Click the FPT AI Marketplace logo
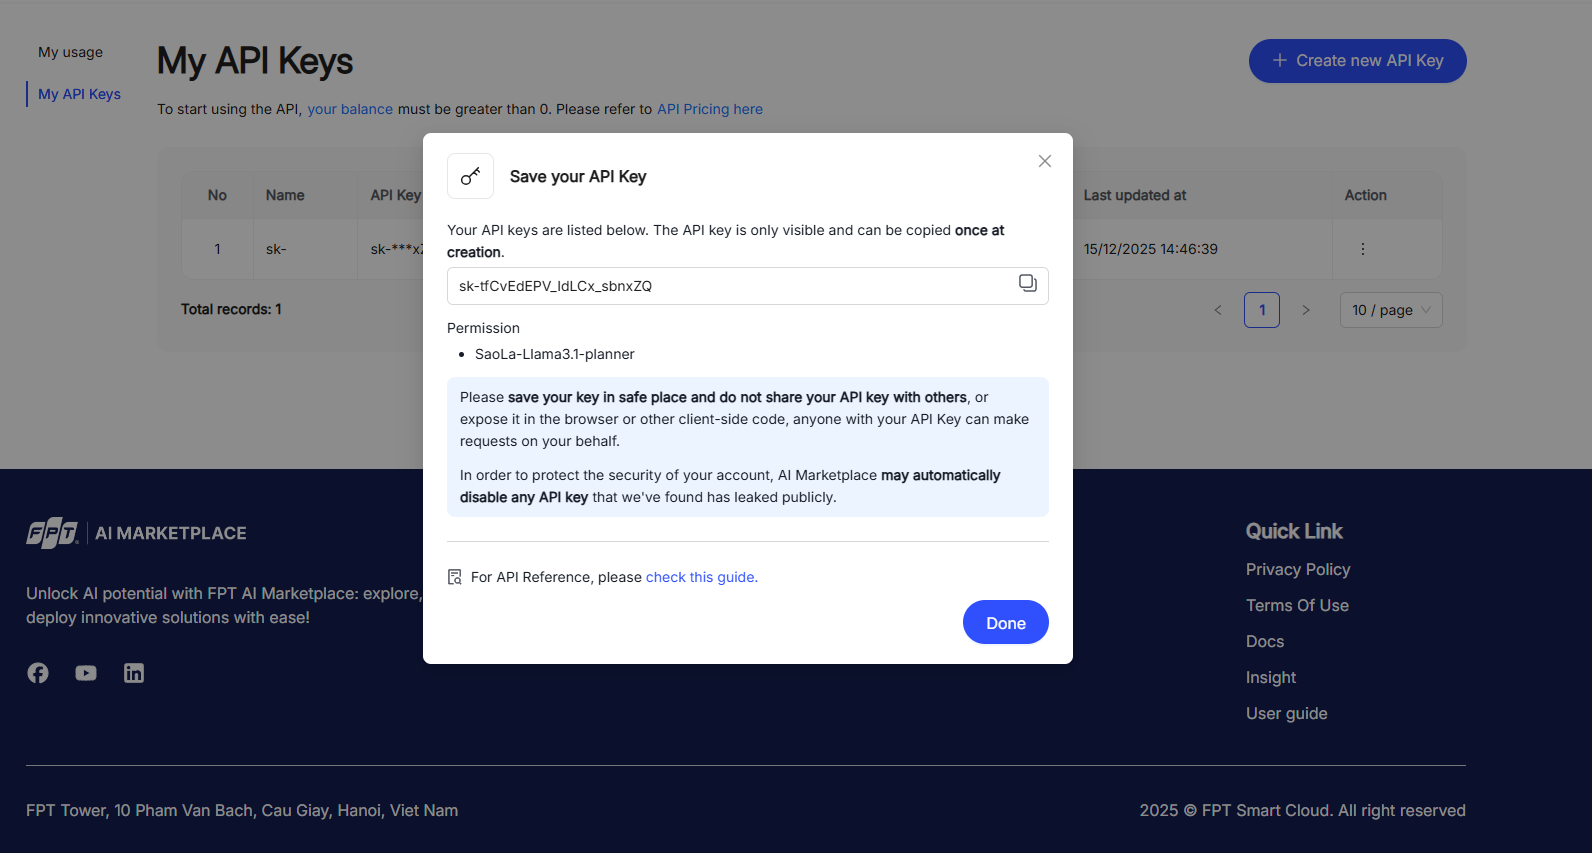 coord(136,533)
